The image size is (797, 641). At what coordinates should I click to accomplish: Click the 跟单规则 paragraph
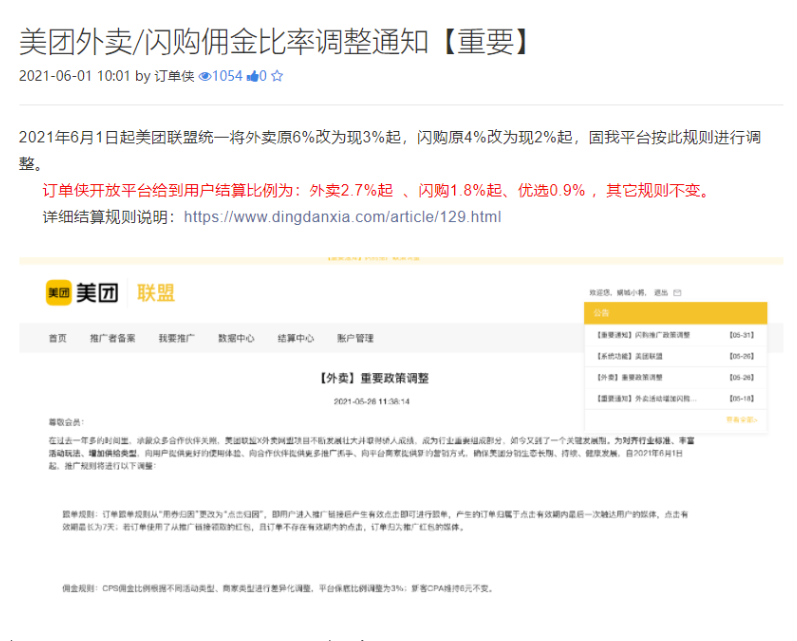(x=375, y=521)
